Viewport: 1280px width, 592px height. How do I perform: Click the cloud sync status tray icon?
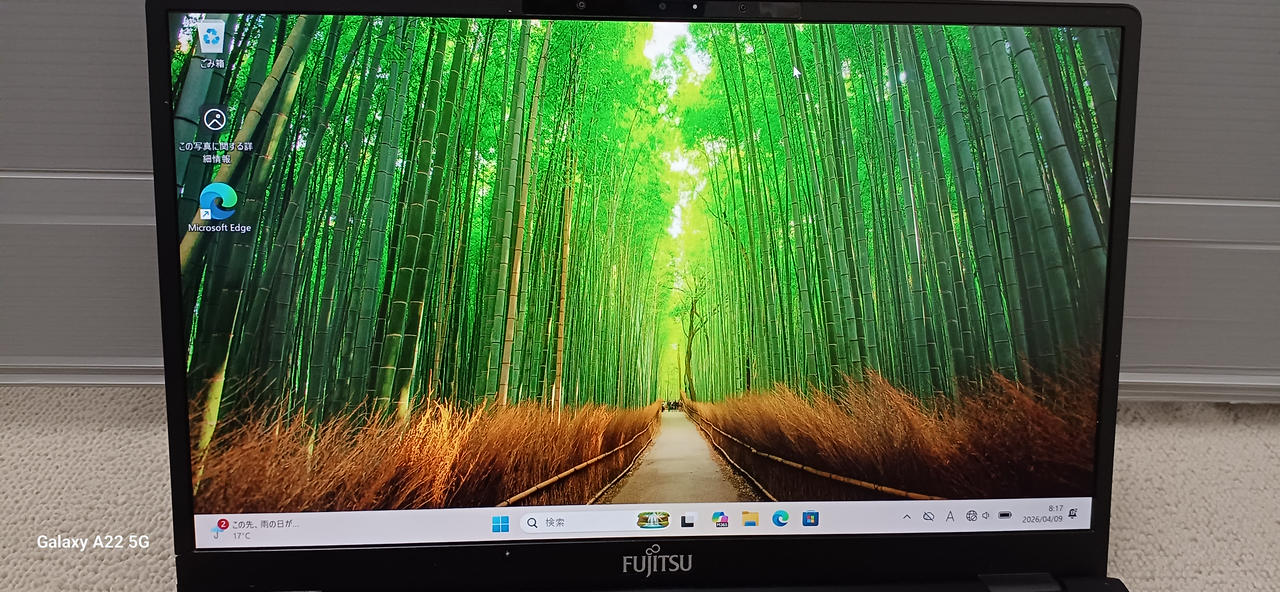click(x=928, y=517)
